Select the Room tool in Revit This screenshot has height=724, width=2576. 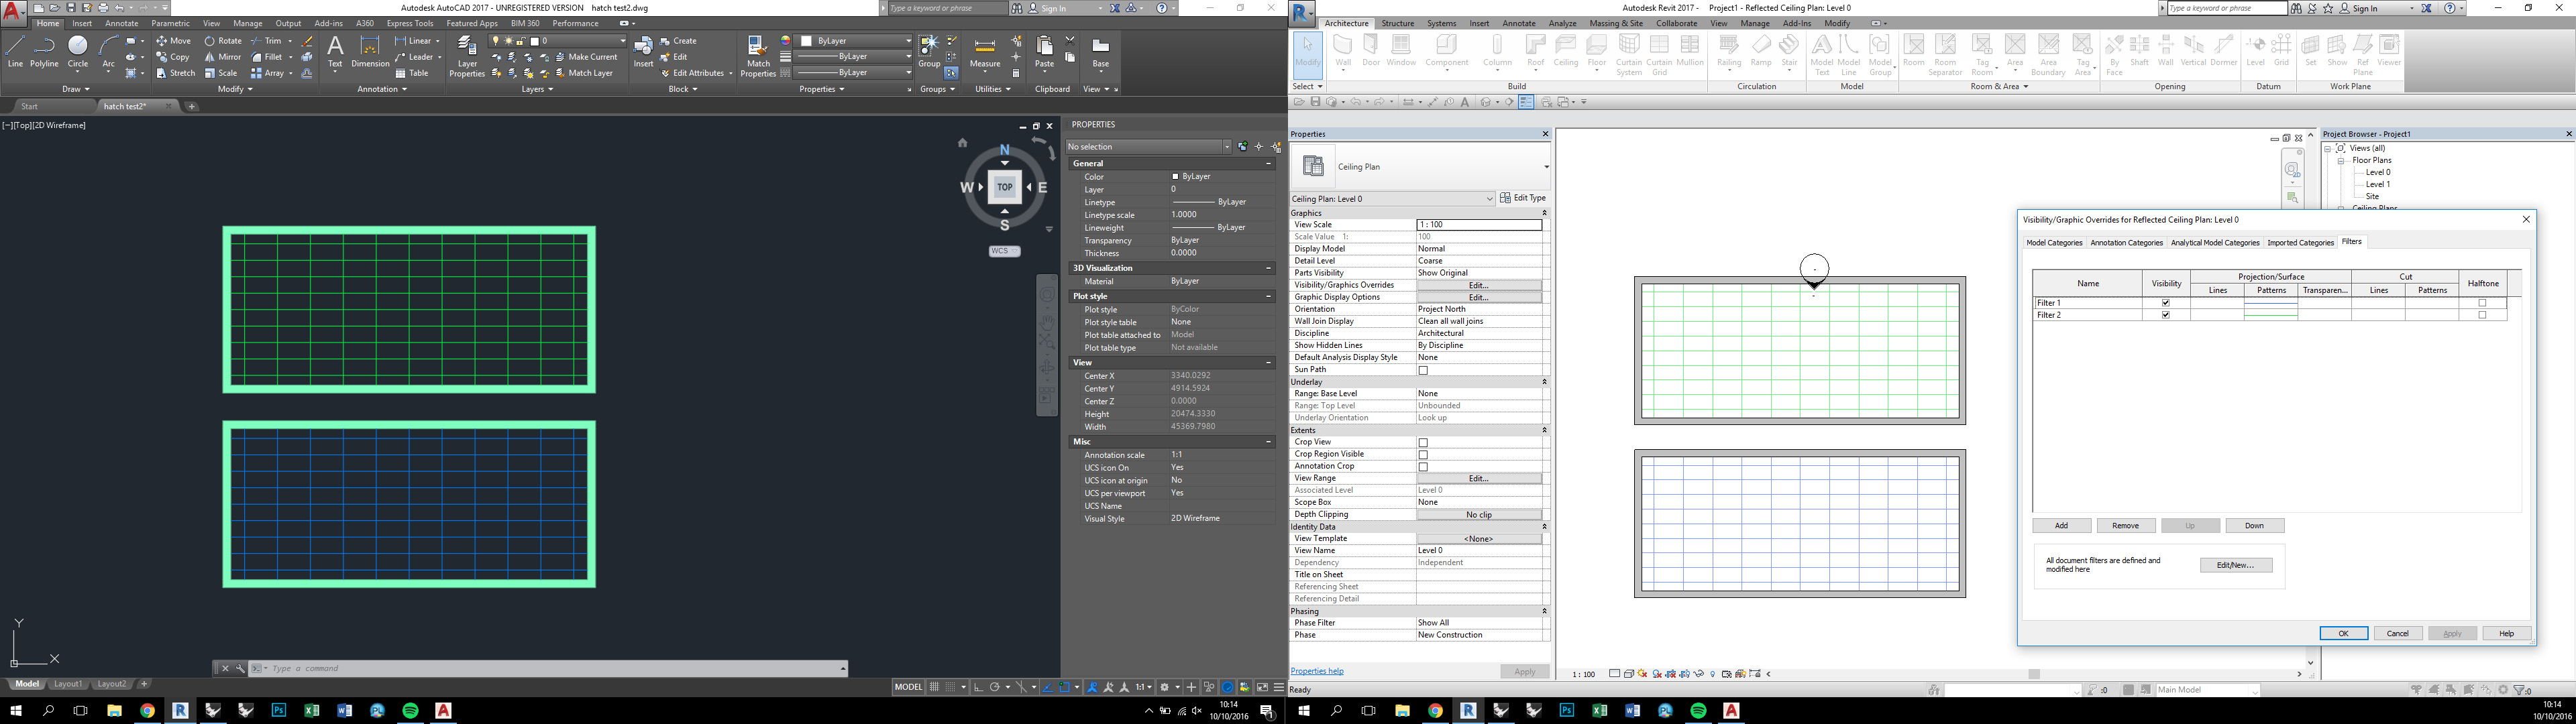(x=1914, y=51)
